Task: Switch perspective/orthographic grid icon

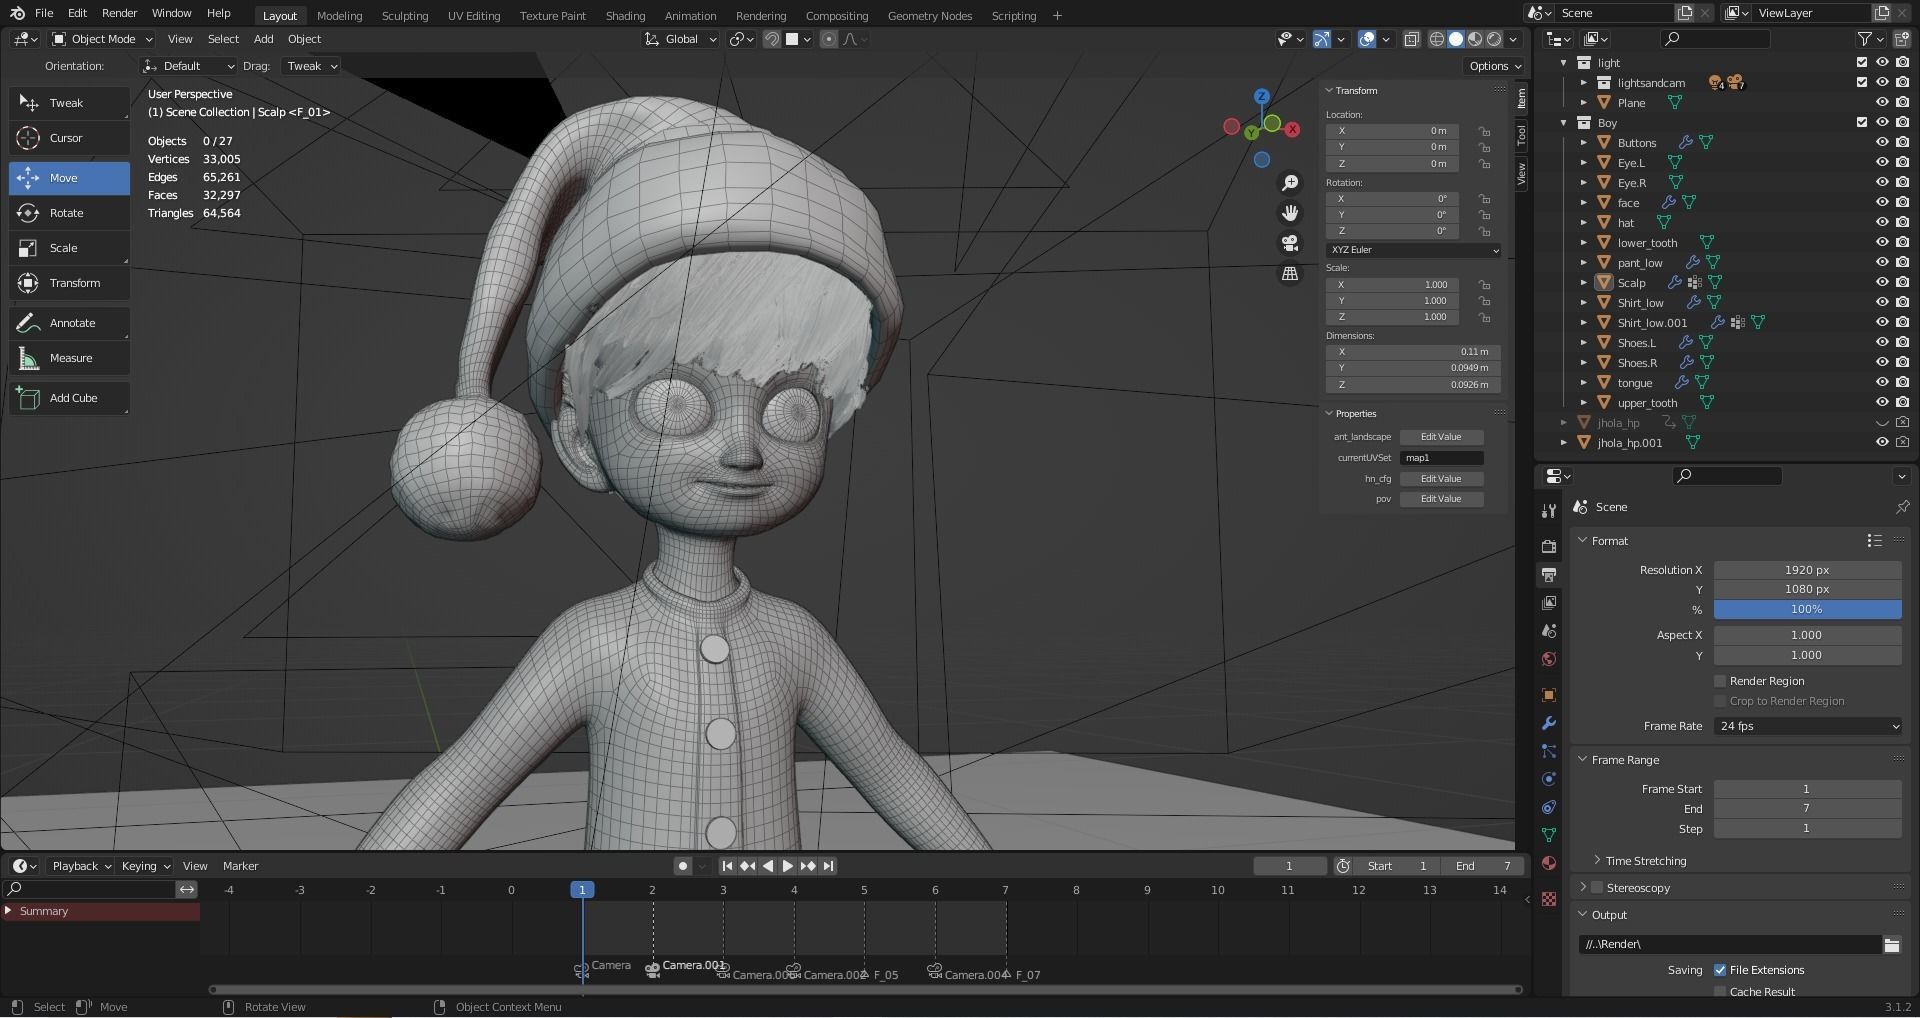Action: click(1290, 274)
